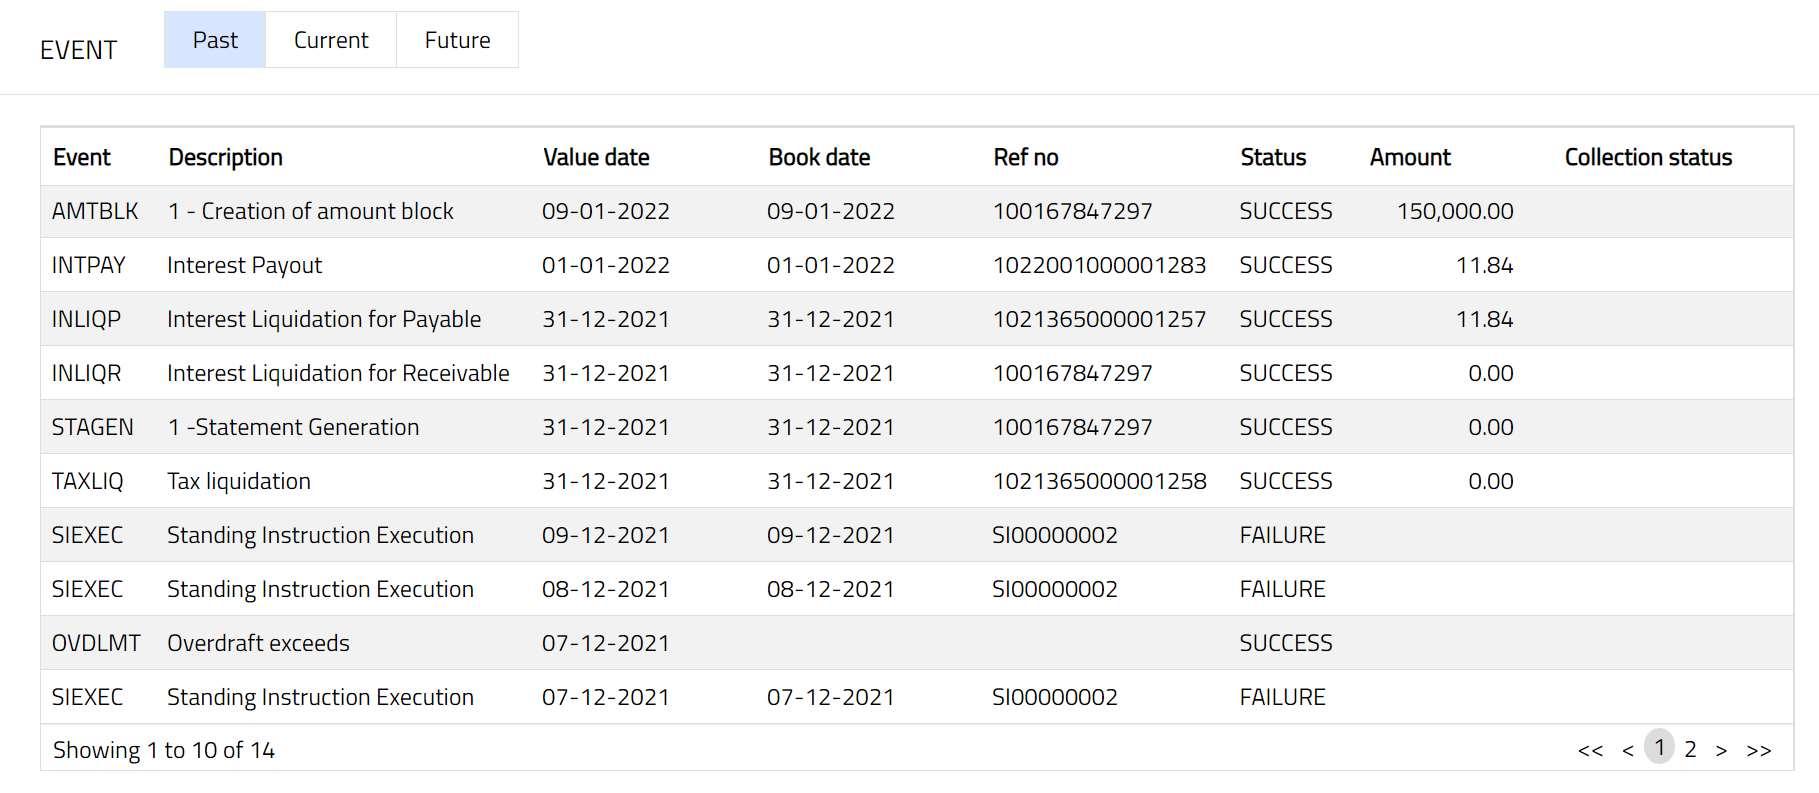
Task: Select reference number 1021365000001257
Action: [1099, 319]
